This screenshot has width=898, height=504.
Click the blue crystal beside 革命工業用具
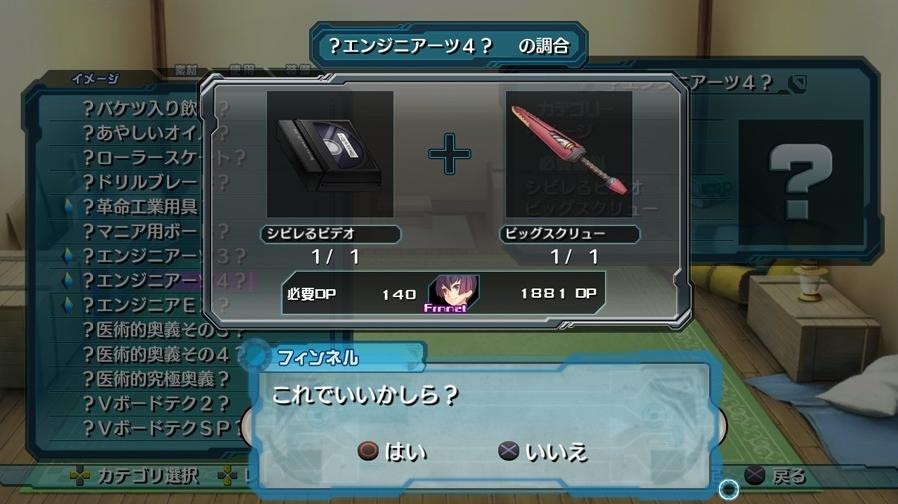pyautogui.click(x=69, y=207)
